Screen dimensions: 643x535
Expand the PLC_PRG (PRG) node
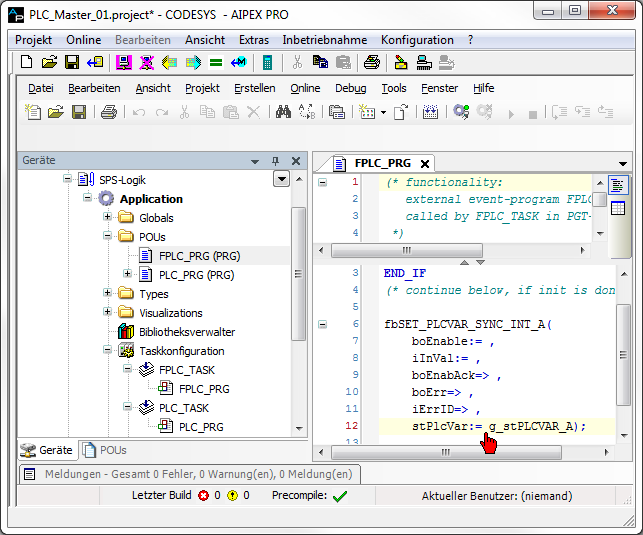127,273
